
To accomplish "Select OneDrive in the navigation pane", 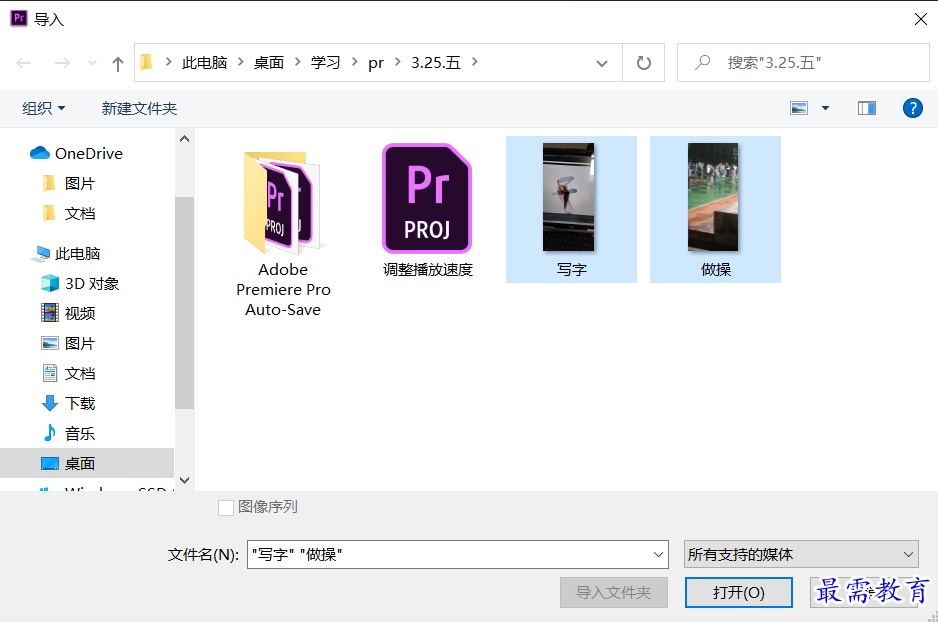I will pos(77,154).
